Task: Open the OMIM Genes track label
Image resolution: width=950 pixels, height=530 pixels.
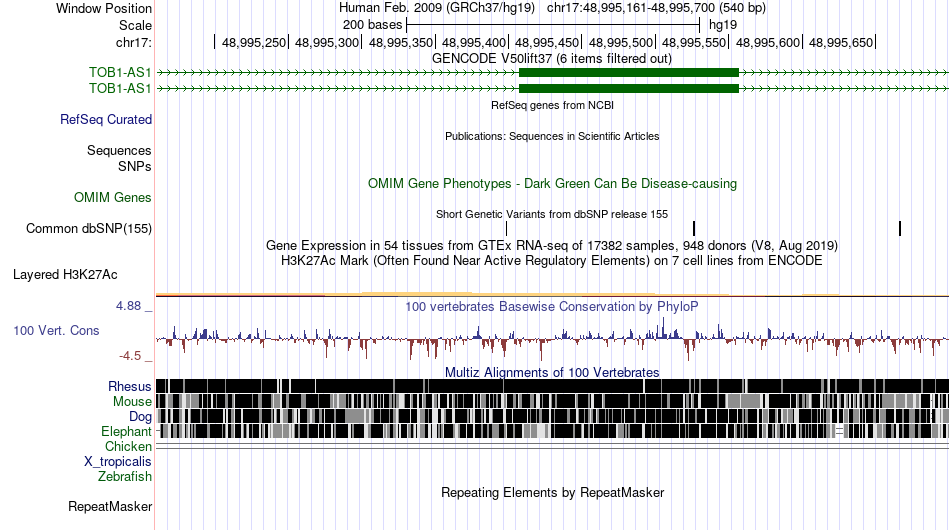Action: pyautogui.click(x=113, y=197)
